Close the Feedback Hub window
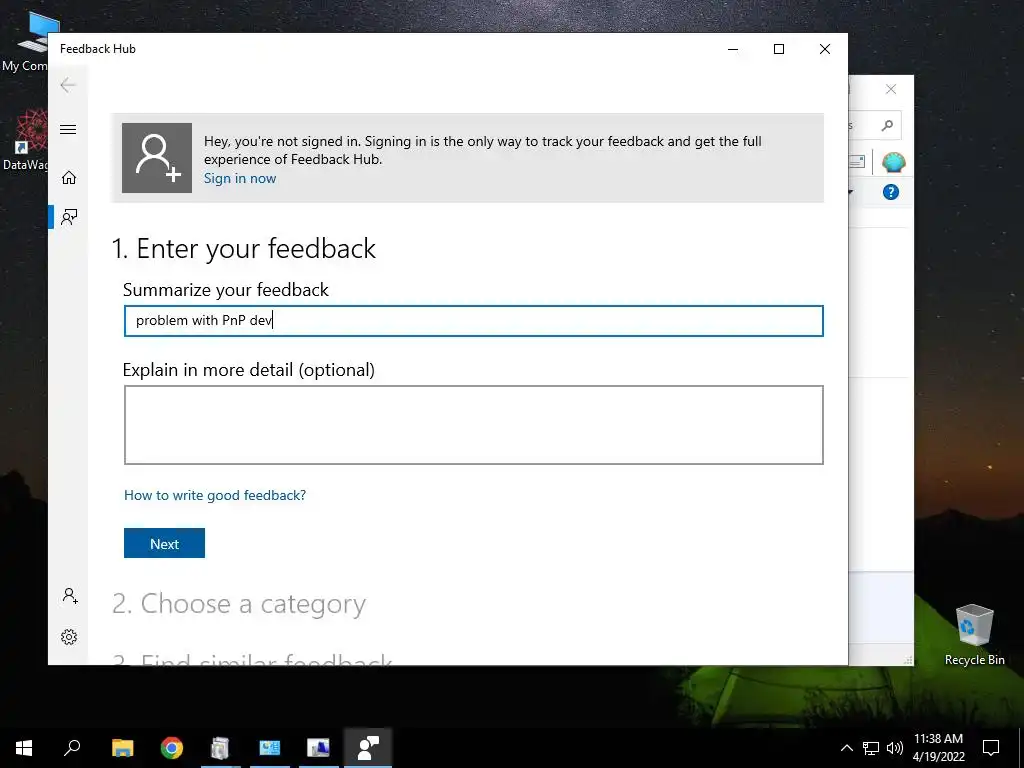The height and width of the screenshot is (768, 1024). (x=825, y=49)
